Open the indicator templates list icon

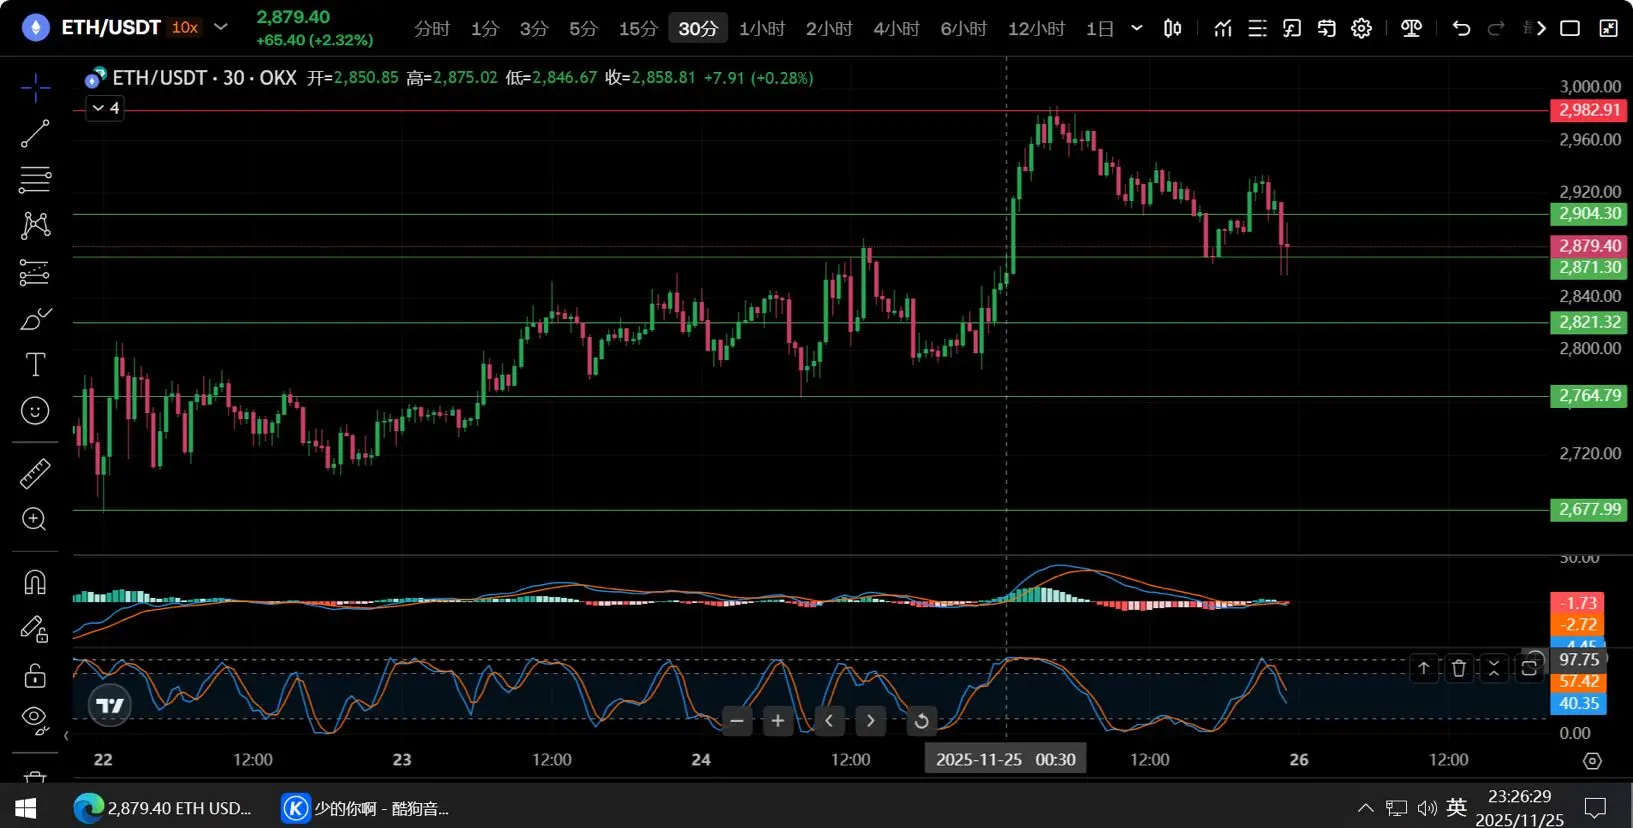click(1257, 28)
